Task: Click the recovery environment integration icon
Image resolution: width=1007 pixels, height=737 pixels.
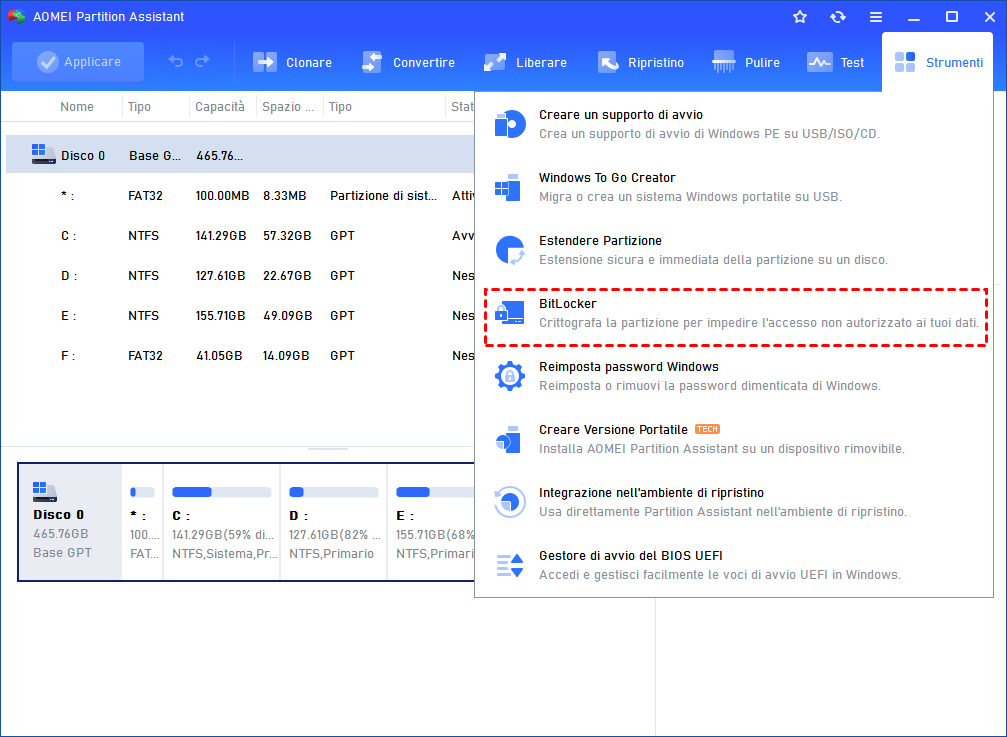Action: [510, 501]
